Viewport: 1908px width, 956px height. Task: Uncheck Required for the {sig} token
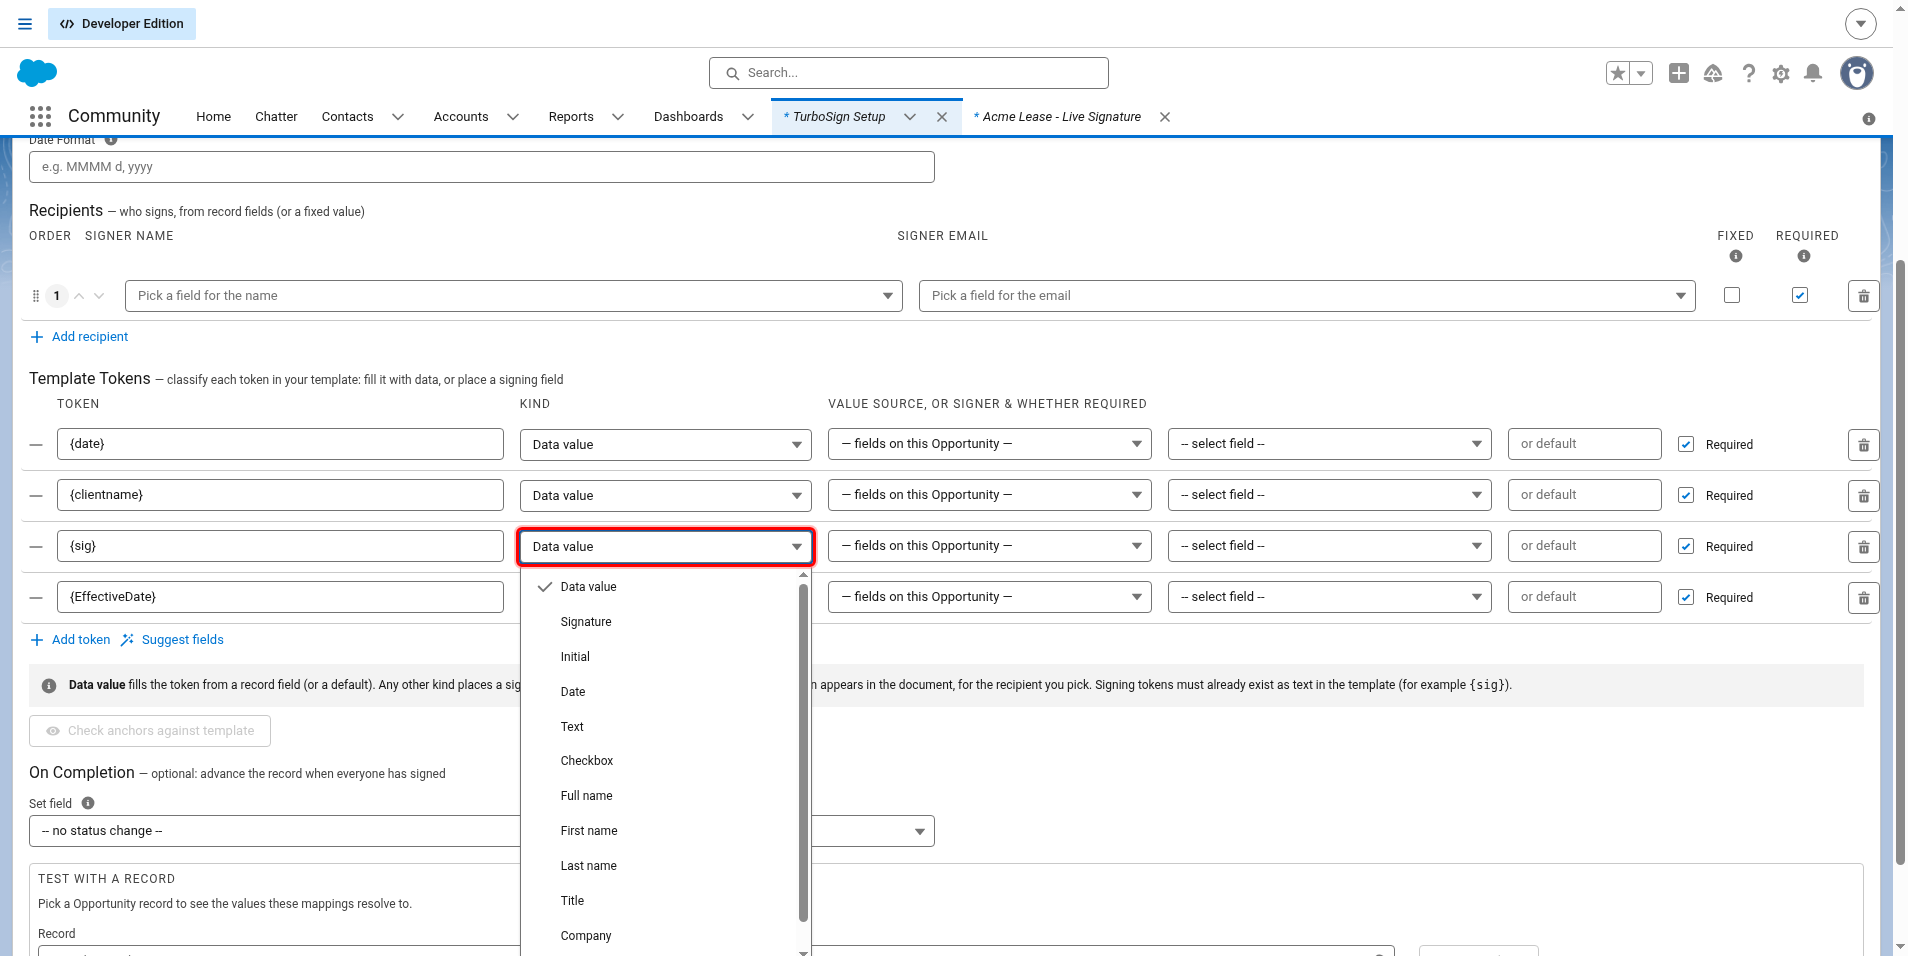[1686, 546]
